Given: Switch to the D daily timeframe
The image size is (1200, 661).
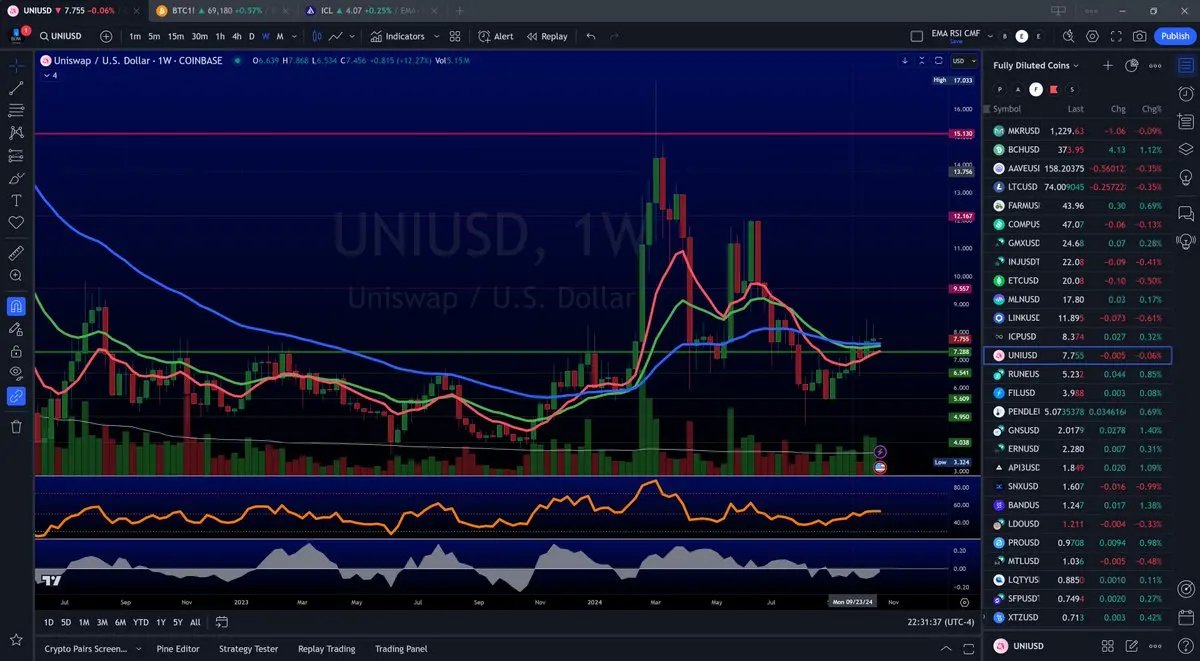Looking at the screenshot, I should (x=251, y=36).
